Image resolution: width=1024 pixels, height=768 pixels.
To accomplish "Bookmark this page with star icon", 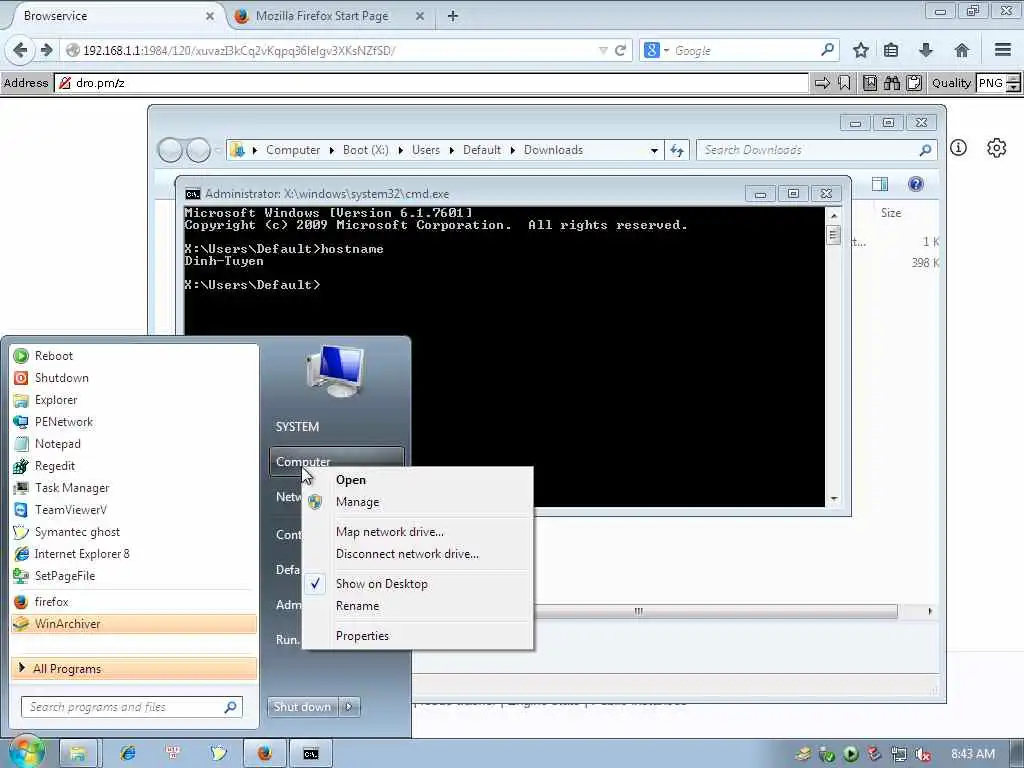I will click(861, 50).
